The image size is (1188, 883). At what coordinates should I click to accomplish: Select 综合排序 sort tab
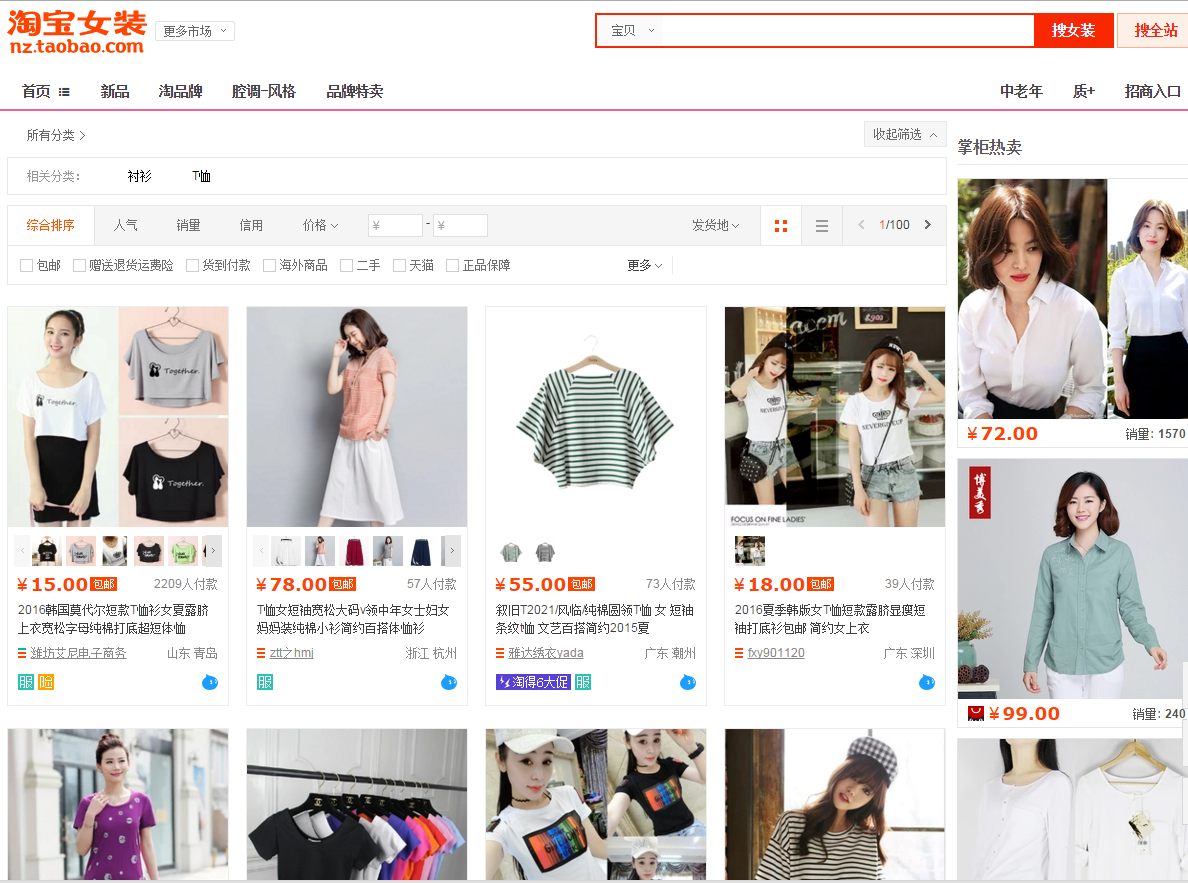(51, 225)
